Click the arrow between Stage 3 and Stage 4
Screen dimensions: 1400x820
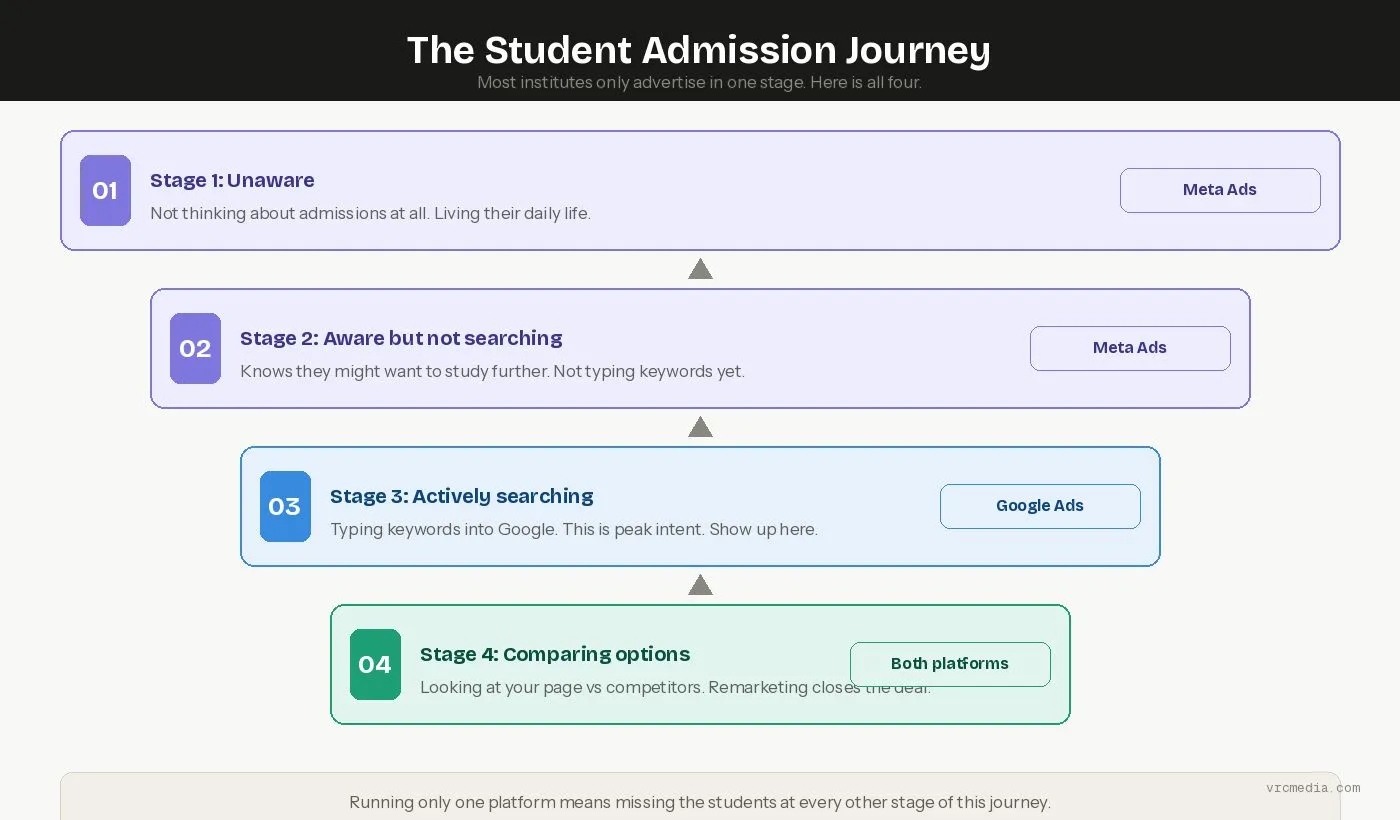[x=700, y=585]
